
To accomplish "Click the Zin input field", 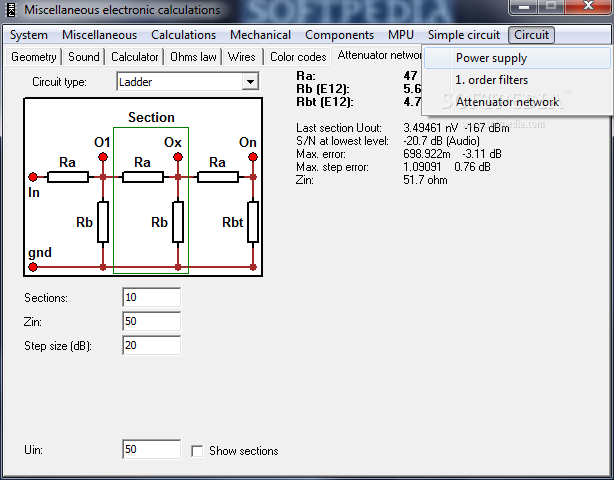I will tap(152, 321).
